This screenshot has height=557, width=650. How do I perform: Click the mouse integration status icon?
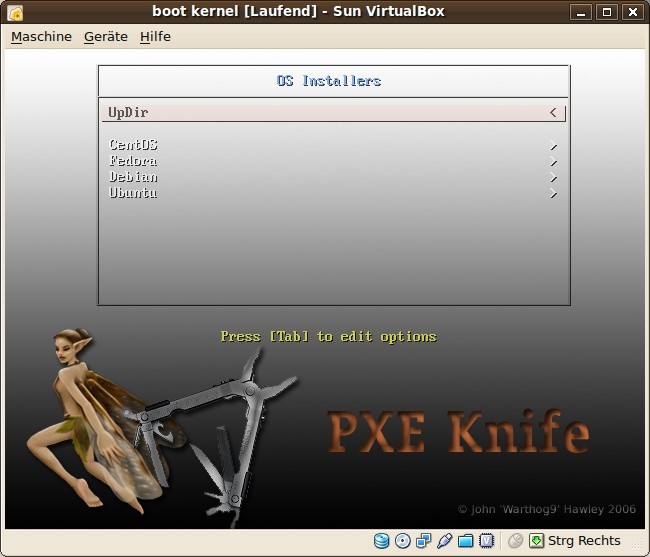[515, 540]
